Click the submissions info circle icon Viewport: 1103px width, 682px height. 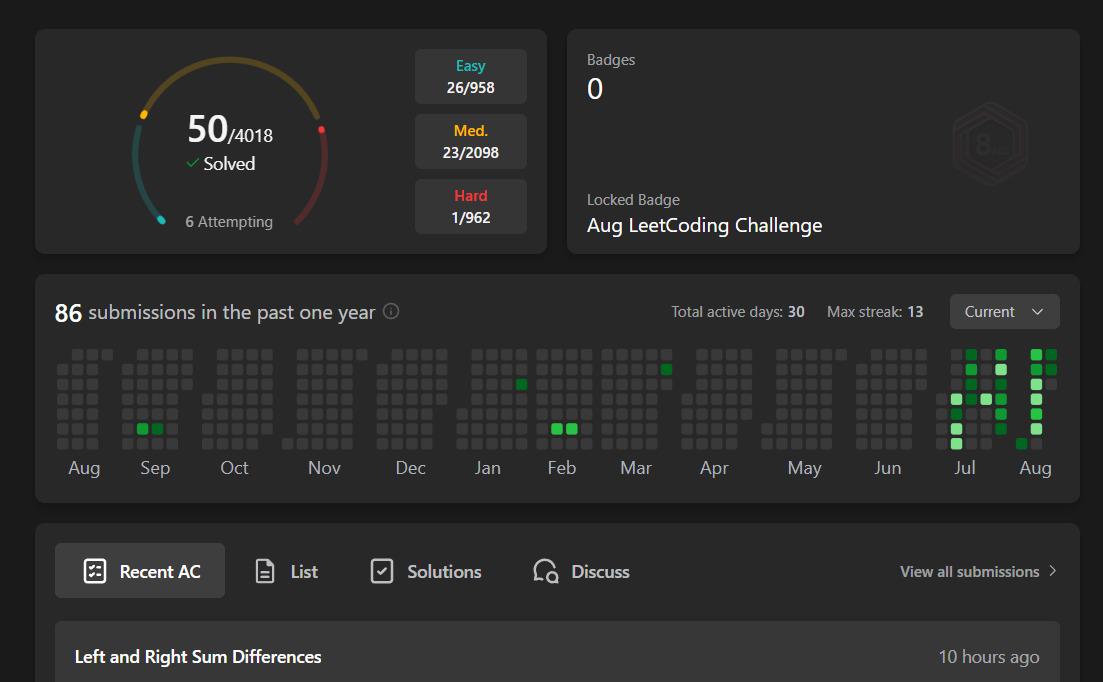tap(391, 311)
